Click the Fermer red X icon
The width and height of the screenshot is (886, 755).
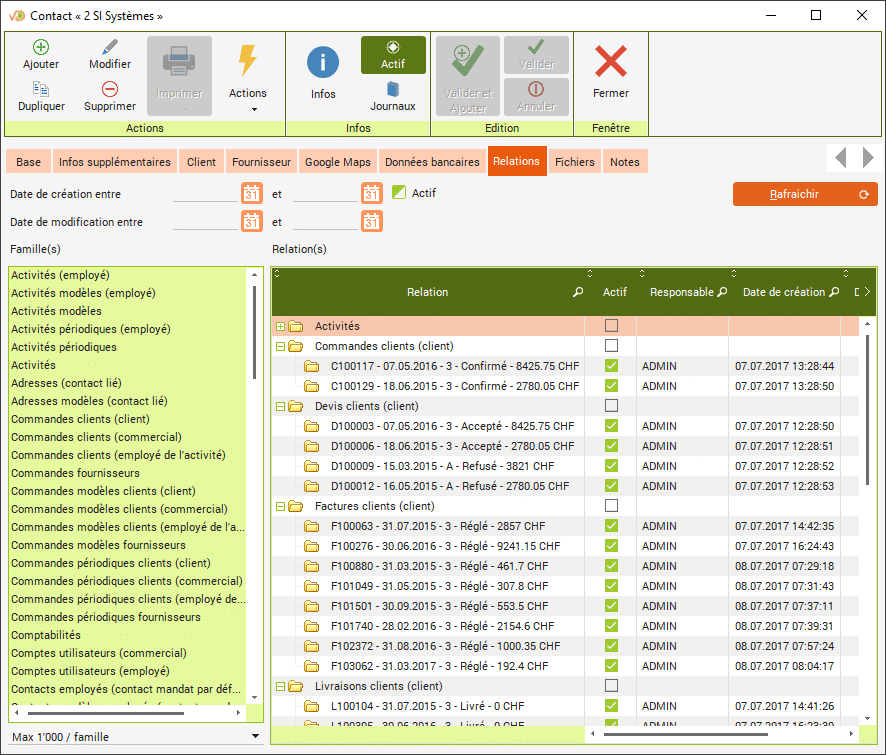pyautogui.click(x=610, y=62)
